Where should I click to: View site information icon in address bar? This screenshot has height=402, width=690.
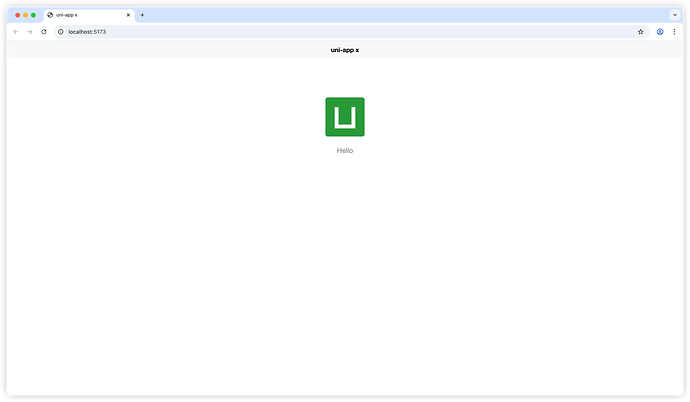(x=61, y=32)
